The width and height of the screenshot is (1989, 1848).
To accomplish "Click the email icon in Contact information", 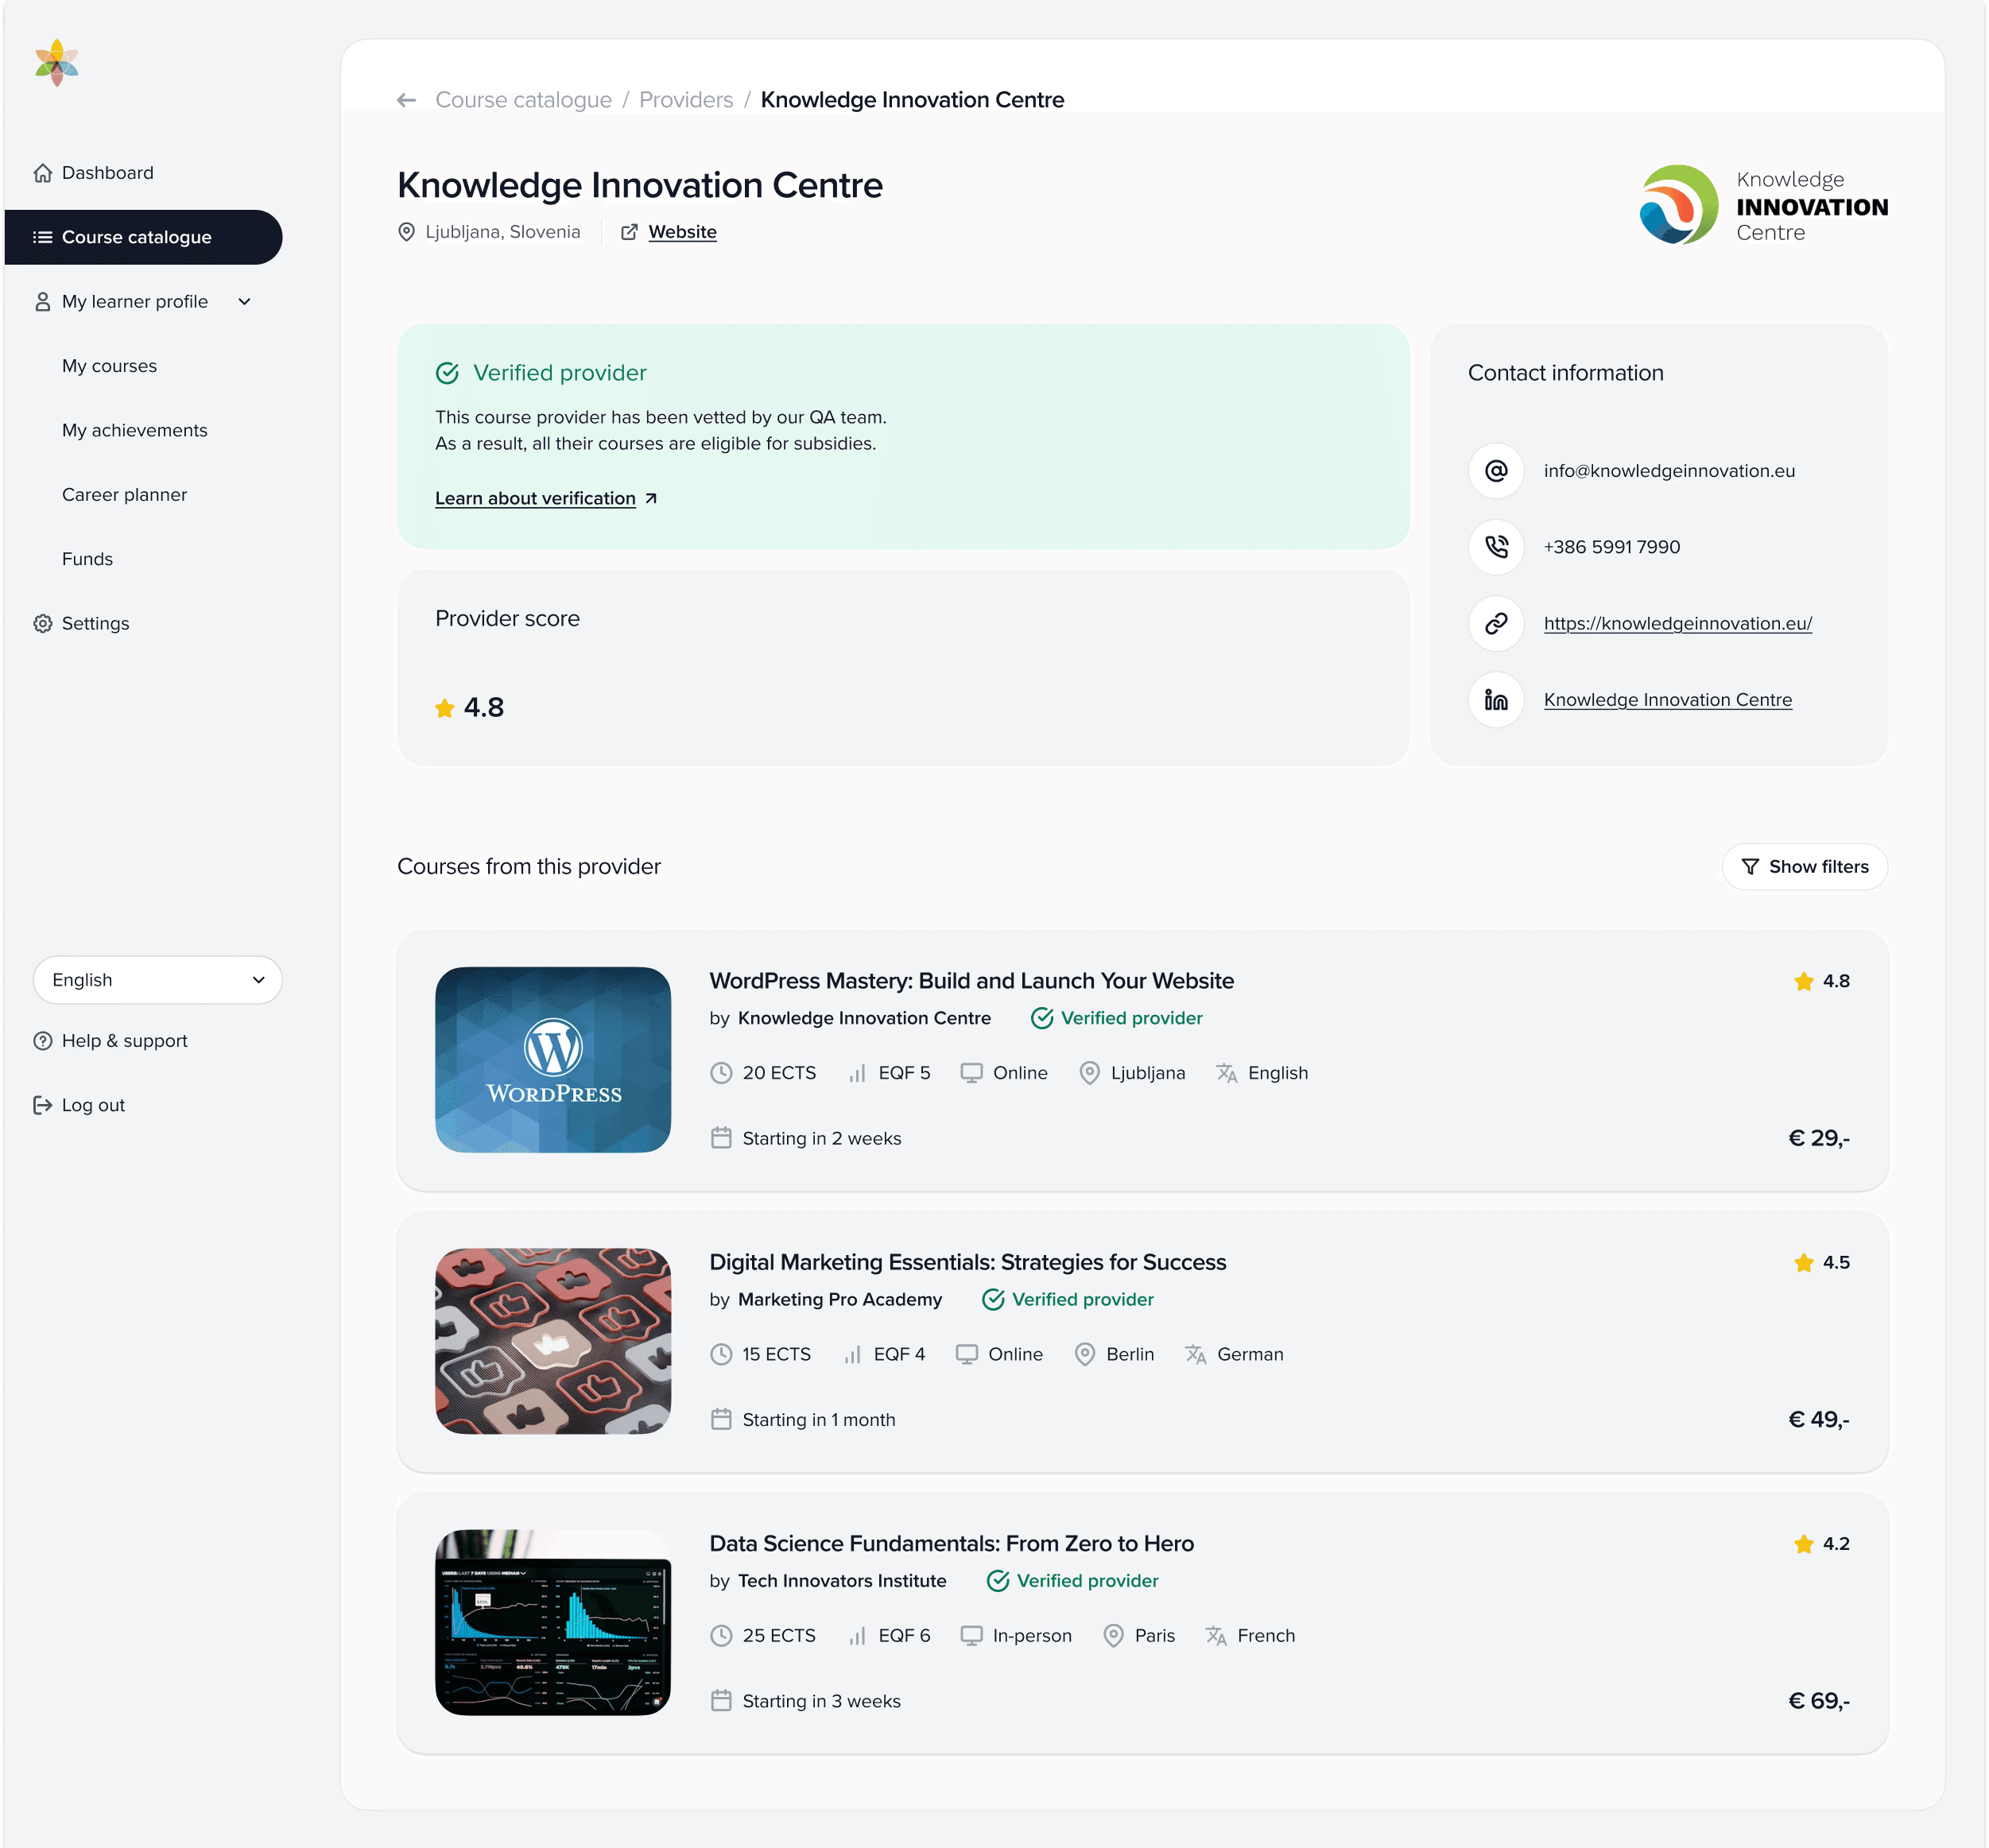I will pyautogui.click(x=1495, y=470).
